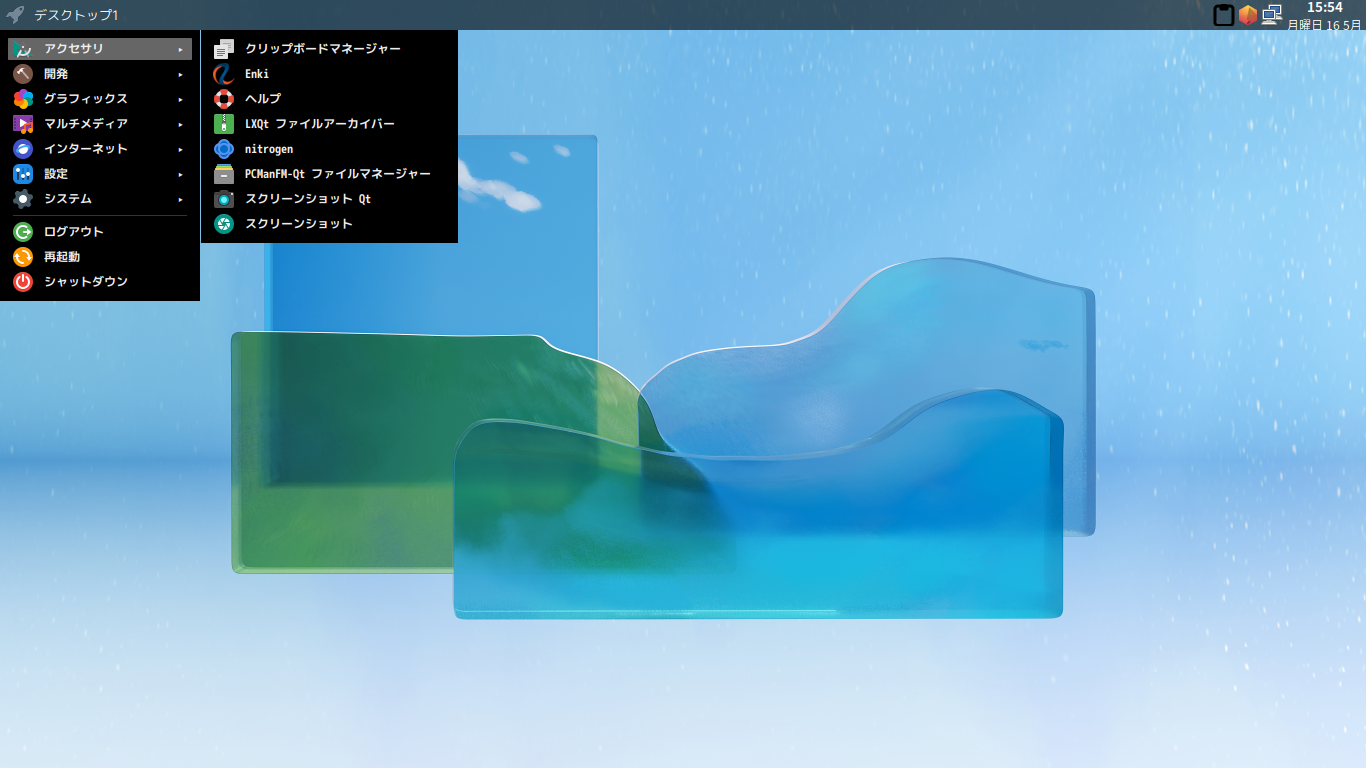1366x768 pixels.
Task: Choose シャットダウン to power off
Action: click(x=100, y=282)
